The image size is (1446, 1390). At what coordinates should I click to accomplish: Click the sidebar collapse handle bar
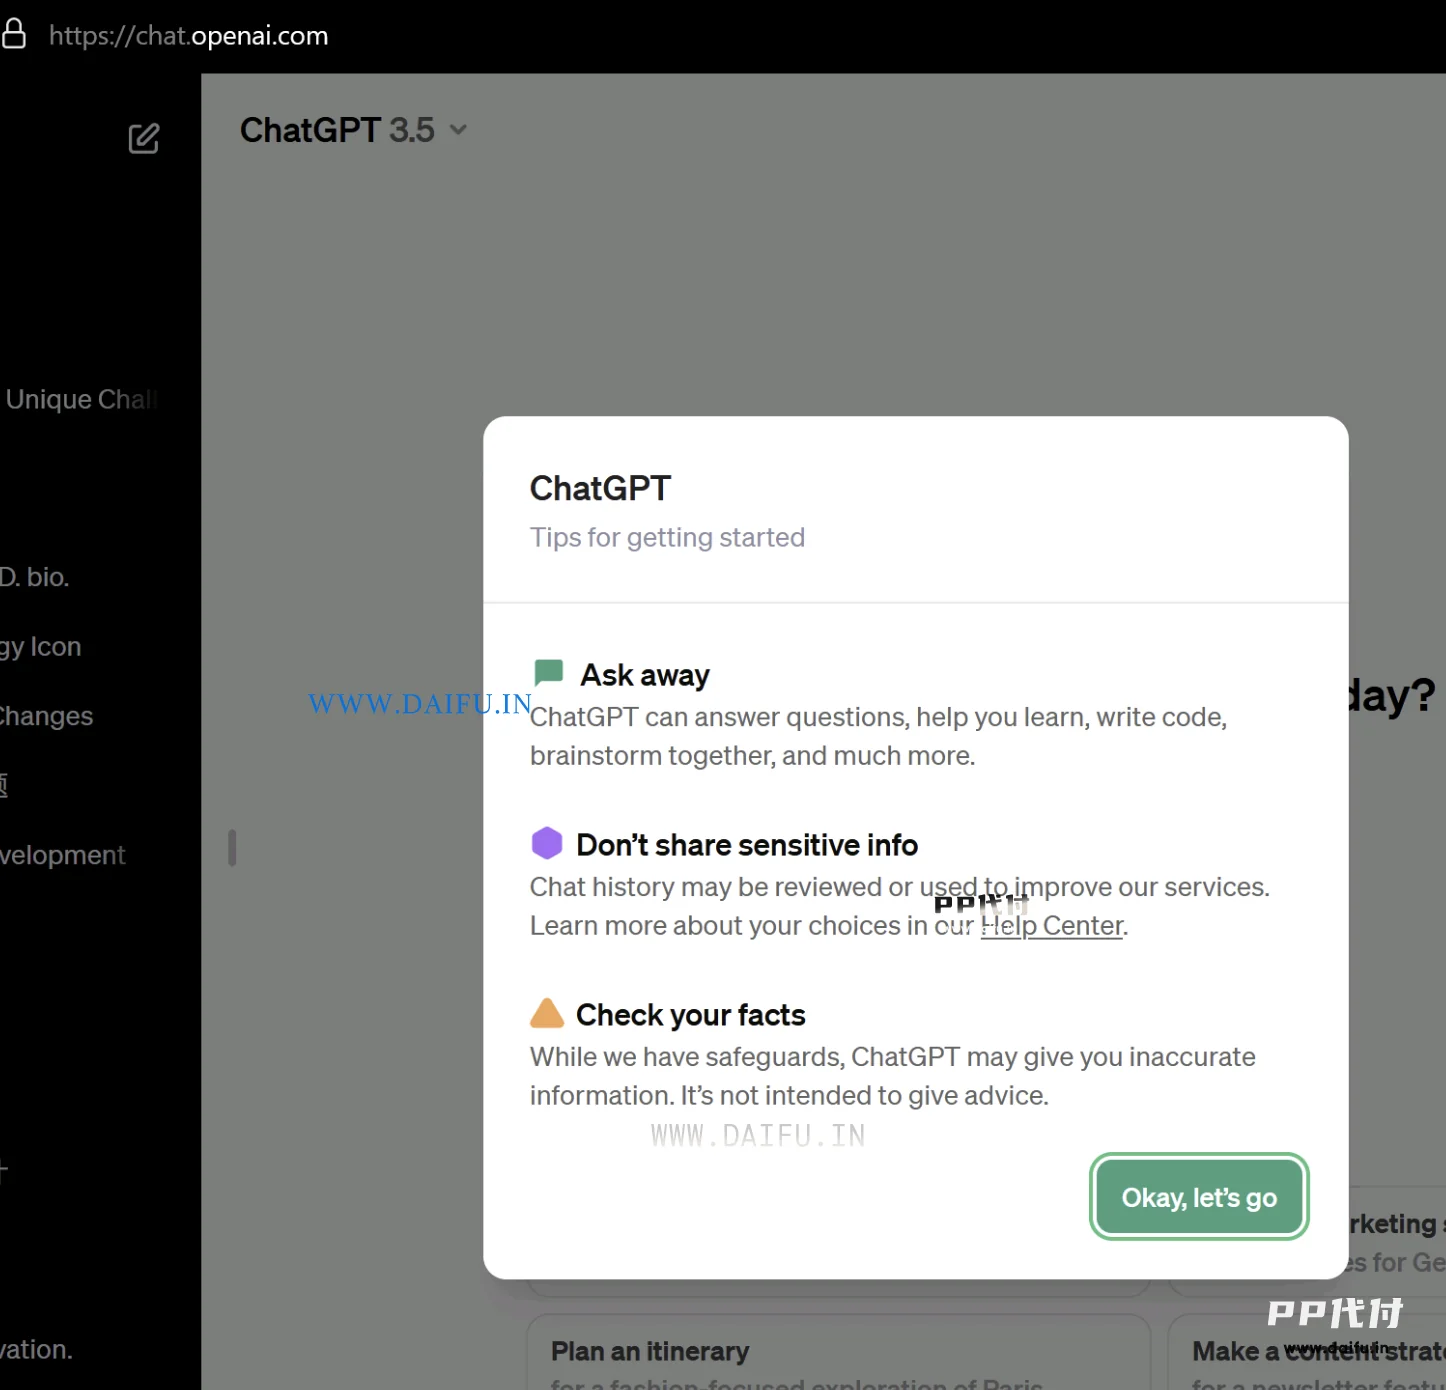[232, 848]
